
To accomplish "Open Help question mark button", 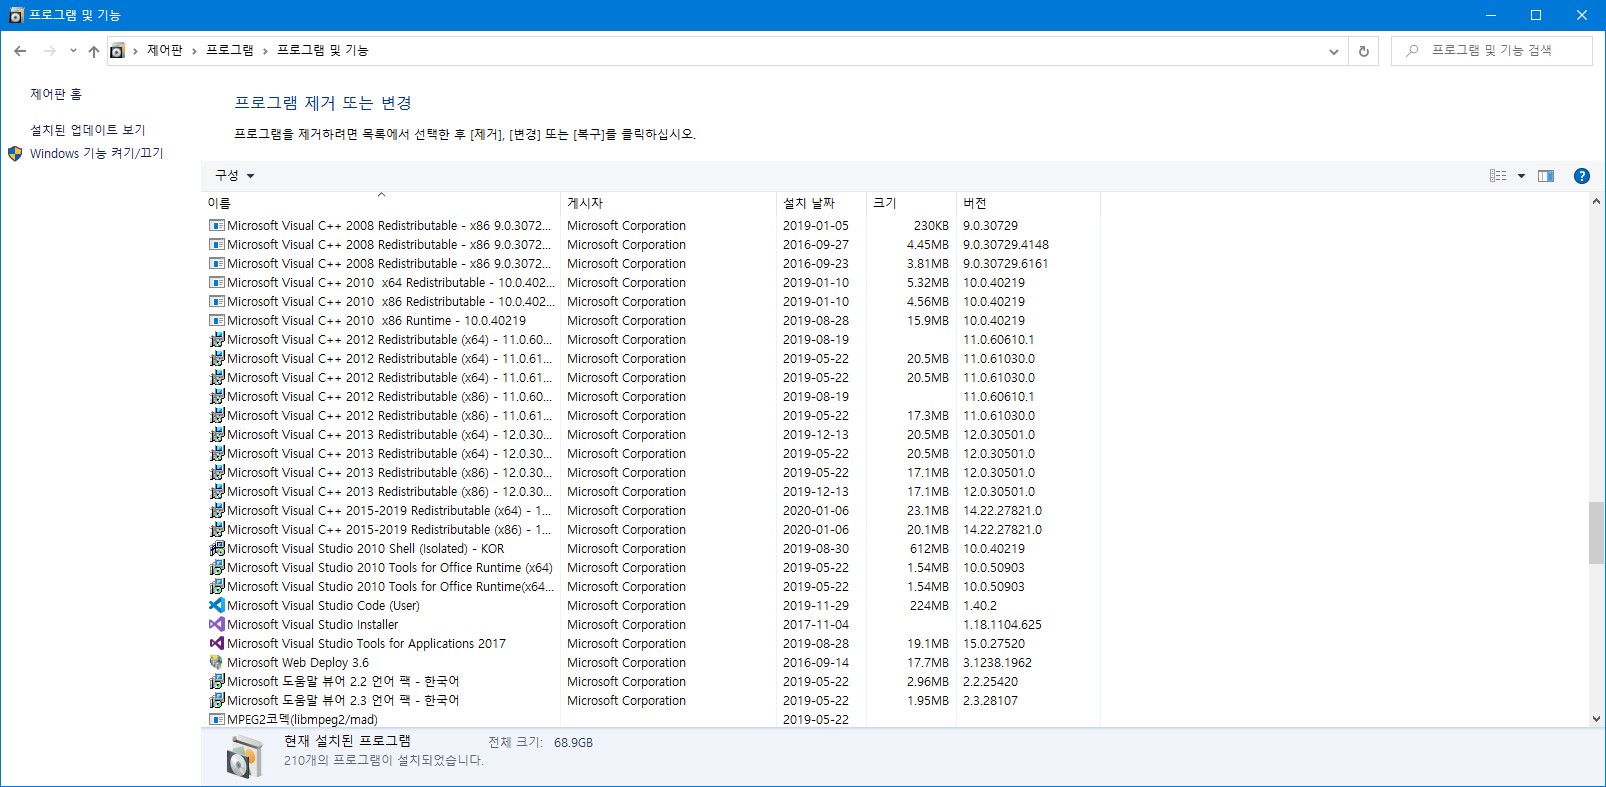I will click(1582, 176).
